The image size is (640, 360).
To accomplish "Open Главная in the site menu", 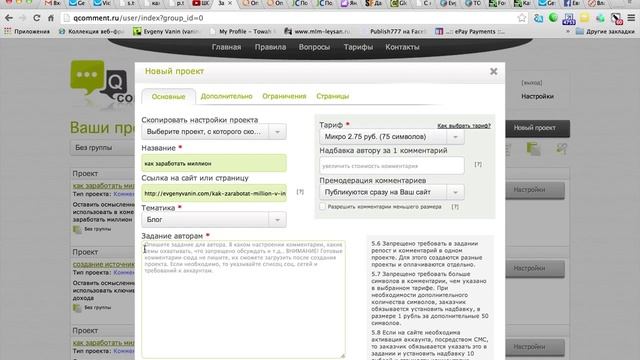I will click(x=226, y=47).
